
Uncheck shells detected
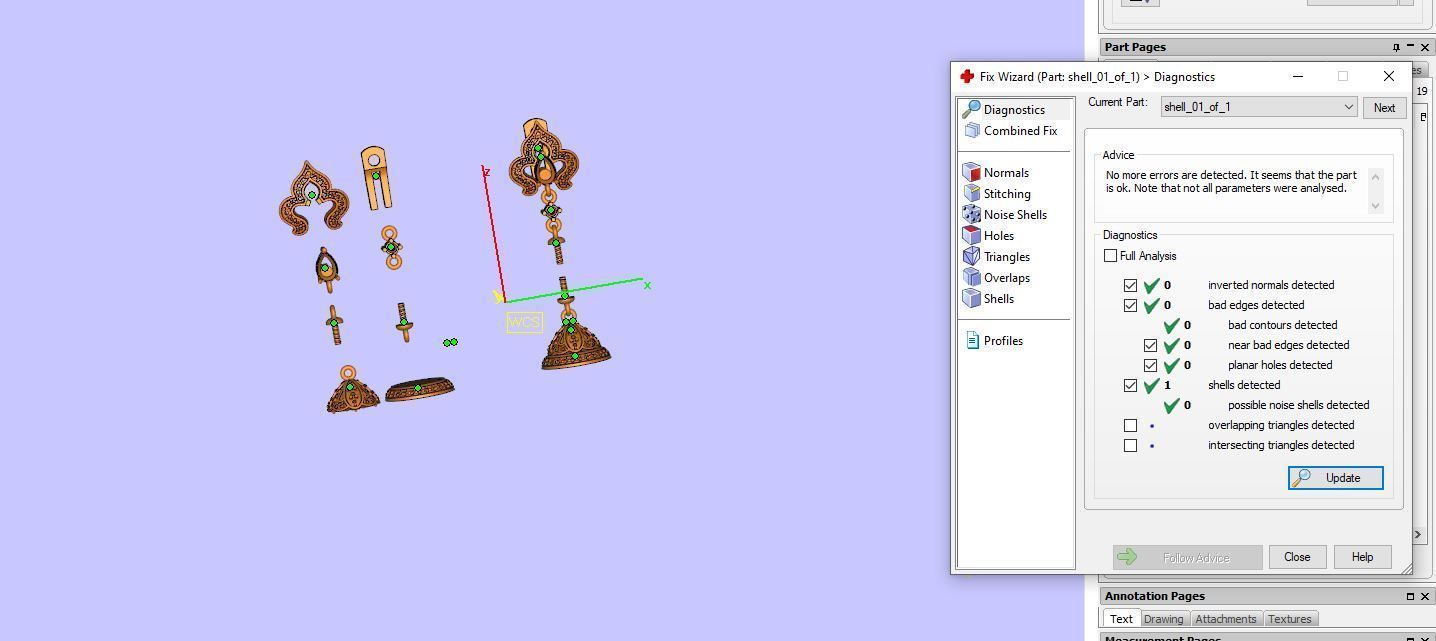[1130, 385]
